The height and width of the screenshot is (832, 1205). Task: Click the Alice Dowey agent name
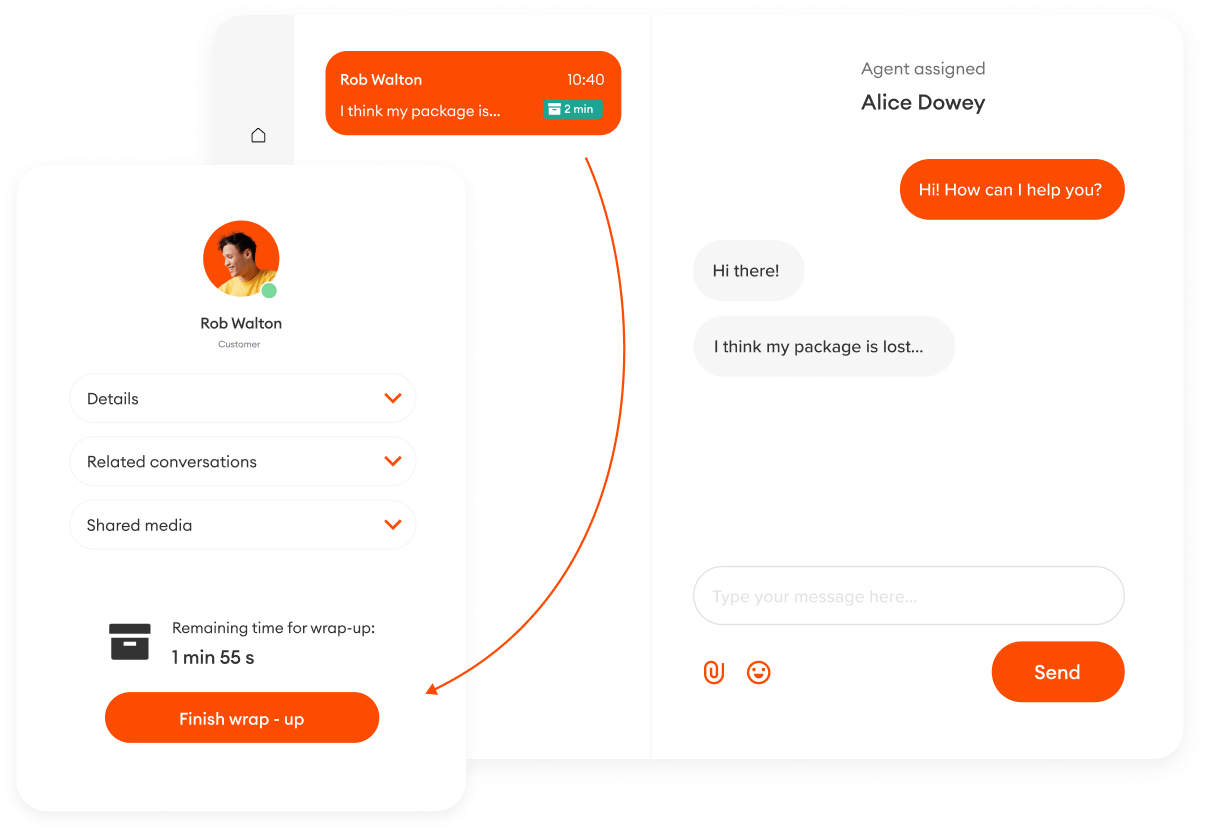pyautogui.click(x=923, y=103)
